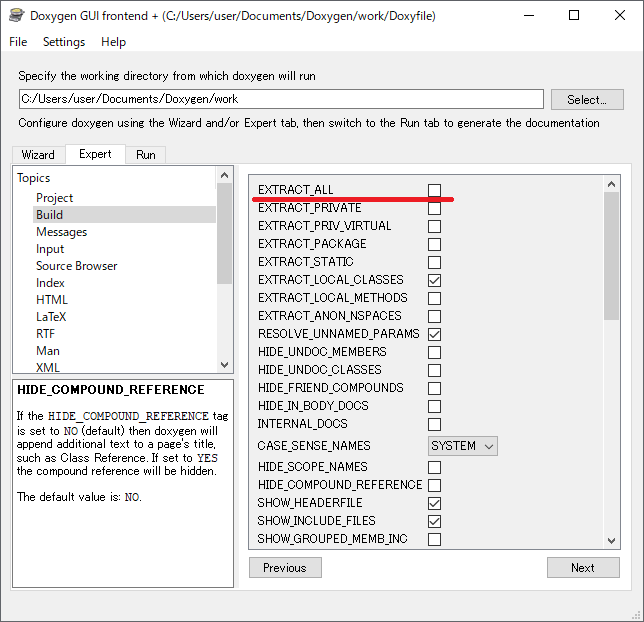The width and height of the screenshot is (644, 622).
Task: Click the Select... directory button
Action: click(586, 100)
